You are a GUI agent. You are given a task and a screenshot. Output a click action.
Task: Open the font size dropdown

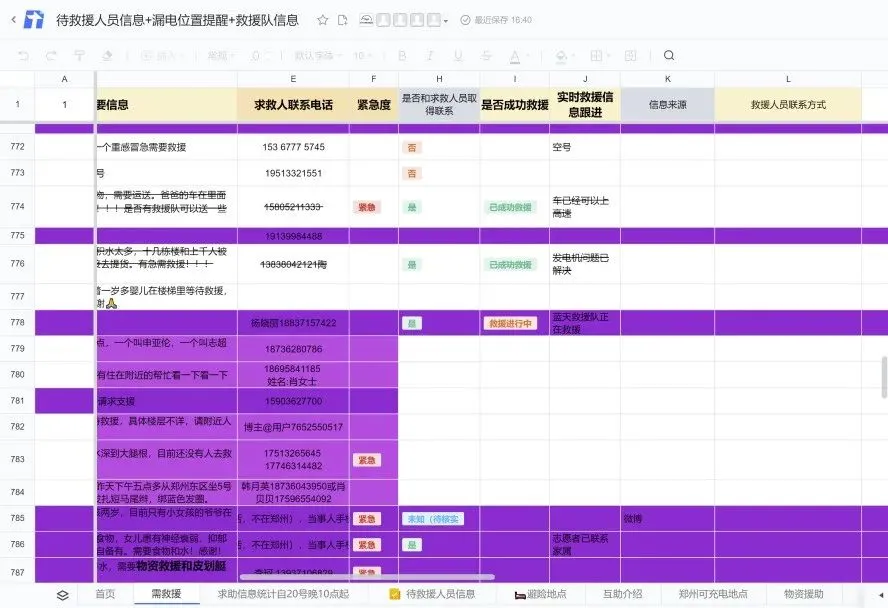point(362,55)
